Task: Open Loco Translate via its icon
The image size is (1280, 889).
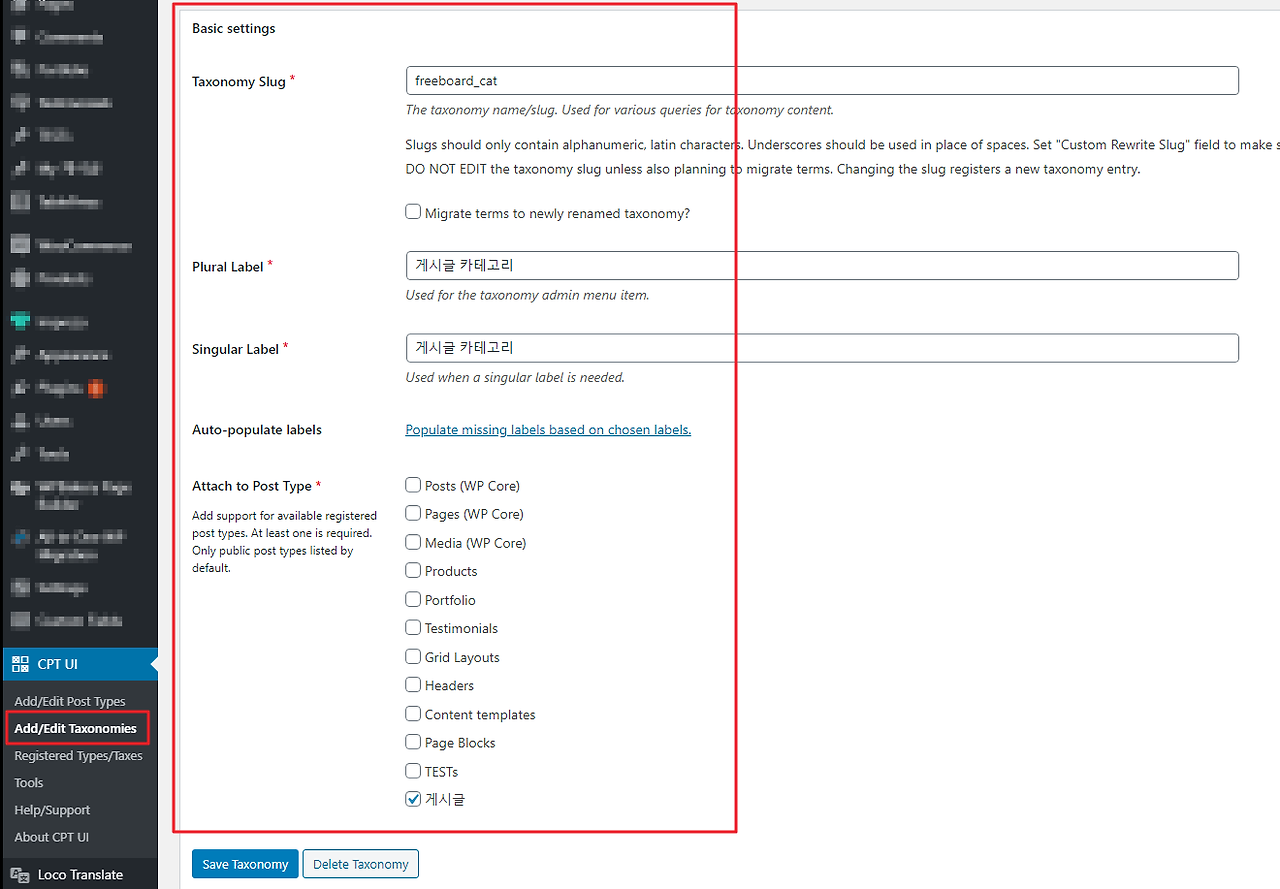Action: pos(19,874)
